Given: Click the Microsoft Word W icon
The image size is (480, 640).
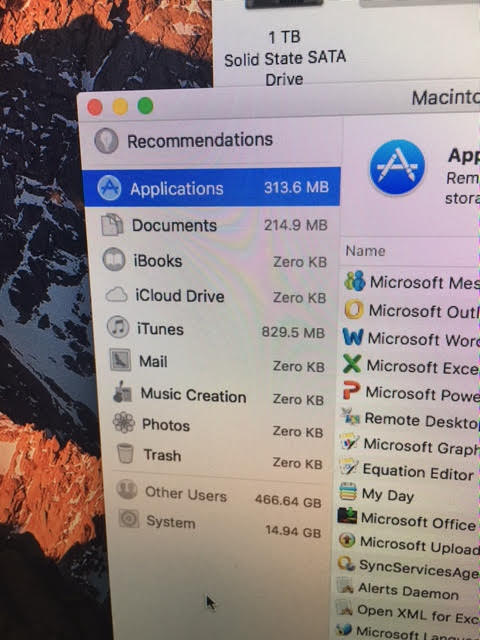Looking at the screenshot, I should click(353, 337).
